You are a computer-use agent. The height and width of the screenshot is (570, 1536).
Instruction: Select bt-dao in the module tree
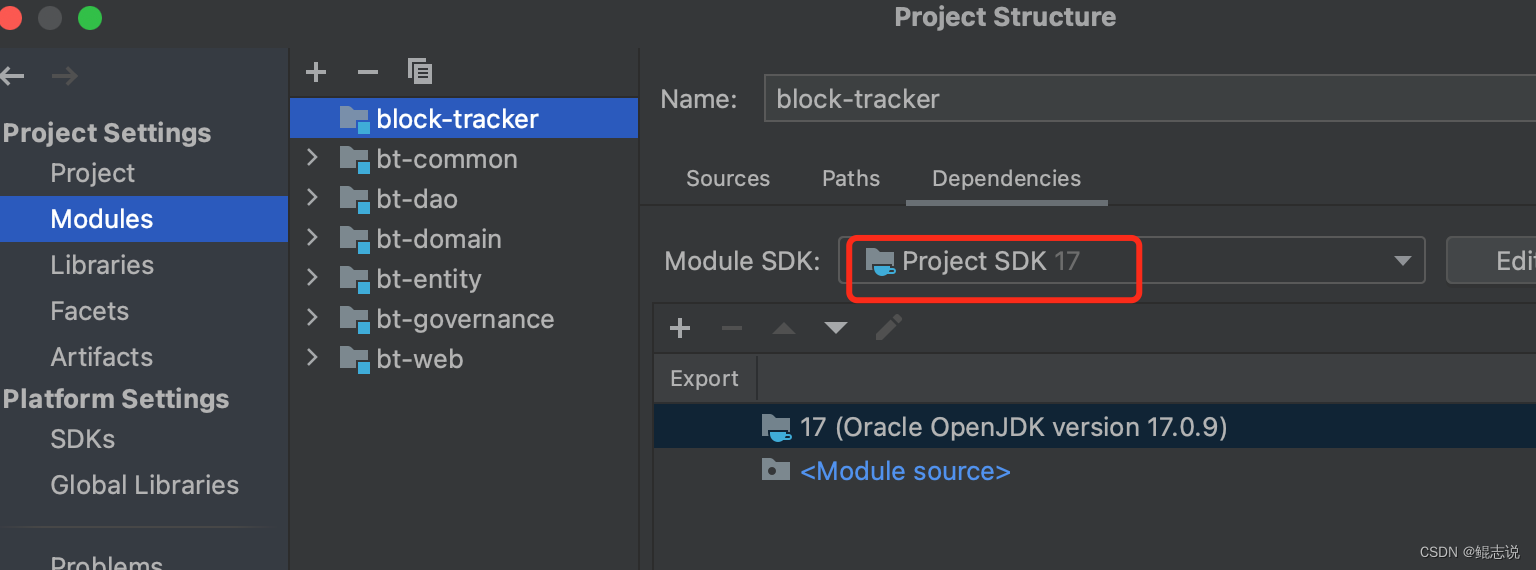click(x=417, y=199)
